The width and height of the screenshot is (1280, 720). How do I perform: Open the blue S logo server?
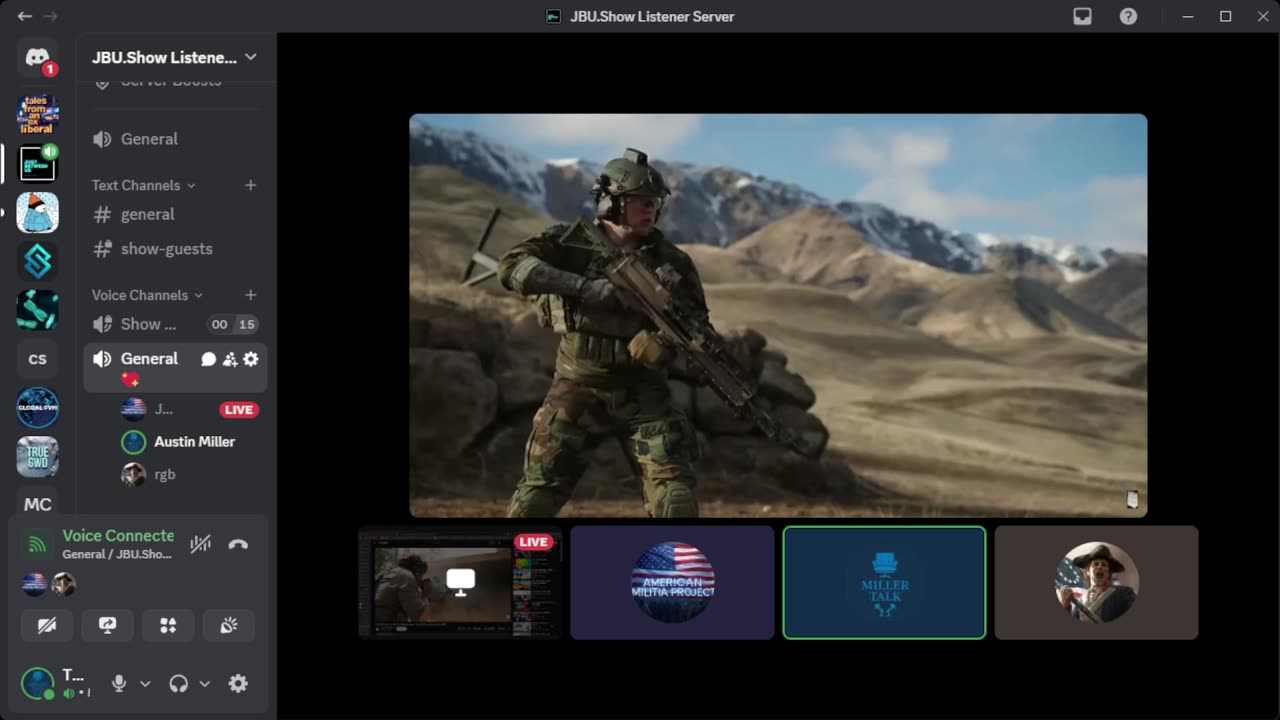pyautogui.click(x=37, y=261)
